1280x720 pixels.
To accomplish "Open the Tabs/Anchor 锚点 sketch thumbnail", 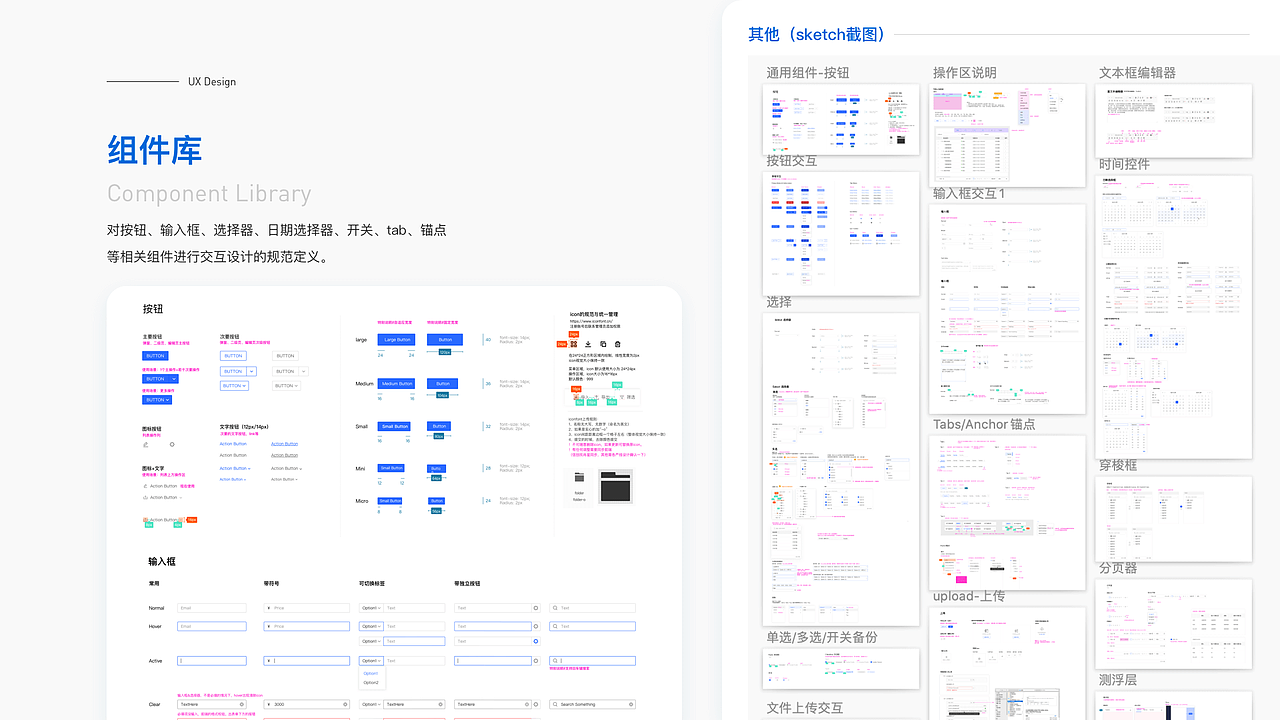I will click(x=1007, y=513).
